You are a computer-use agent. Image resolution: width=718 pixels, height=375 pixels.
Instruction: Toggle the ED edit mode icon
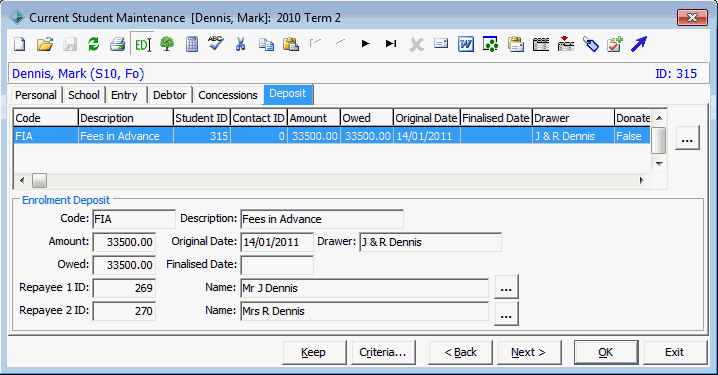pyautogui.click(x=142, y=44)
